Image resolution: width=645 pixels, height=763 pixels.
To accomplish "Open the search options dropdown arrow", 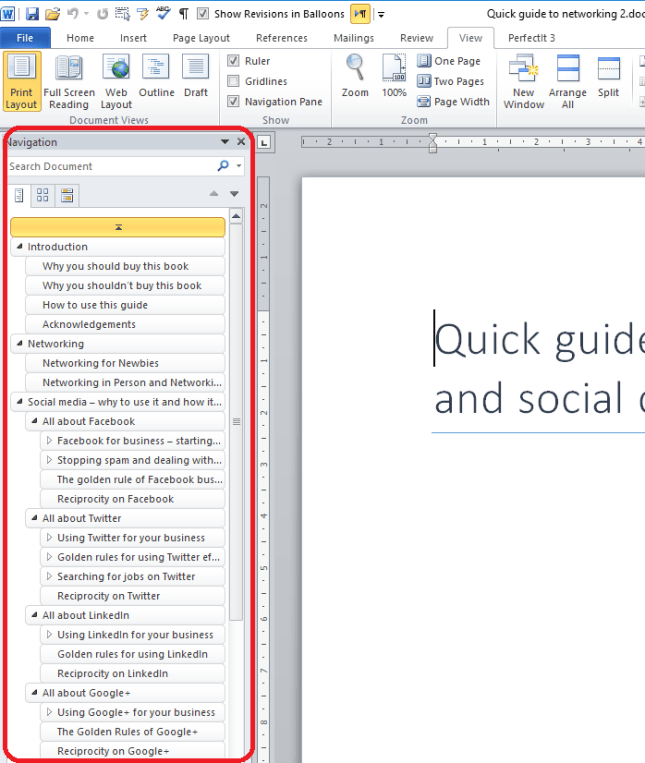I will 238,166.
